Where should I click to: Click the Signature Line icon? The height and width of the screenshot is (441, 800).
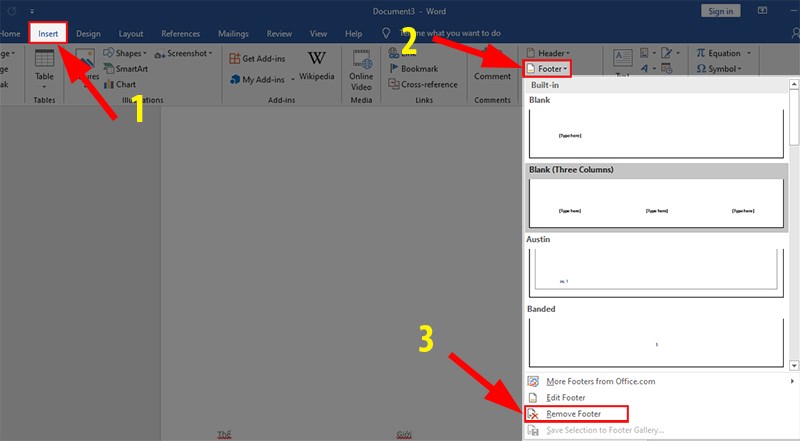coord(666,53)
